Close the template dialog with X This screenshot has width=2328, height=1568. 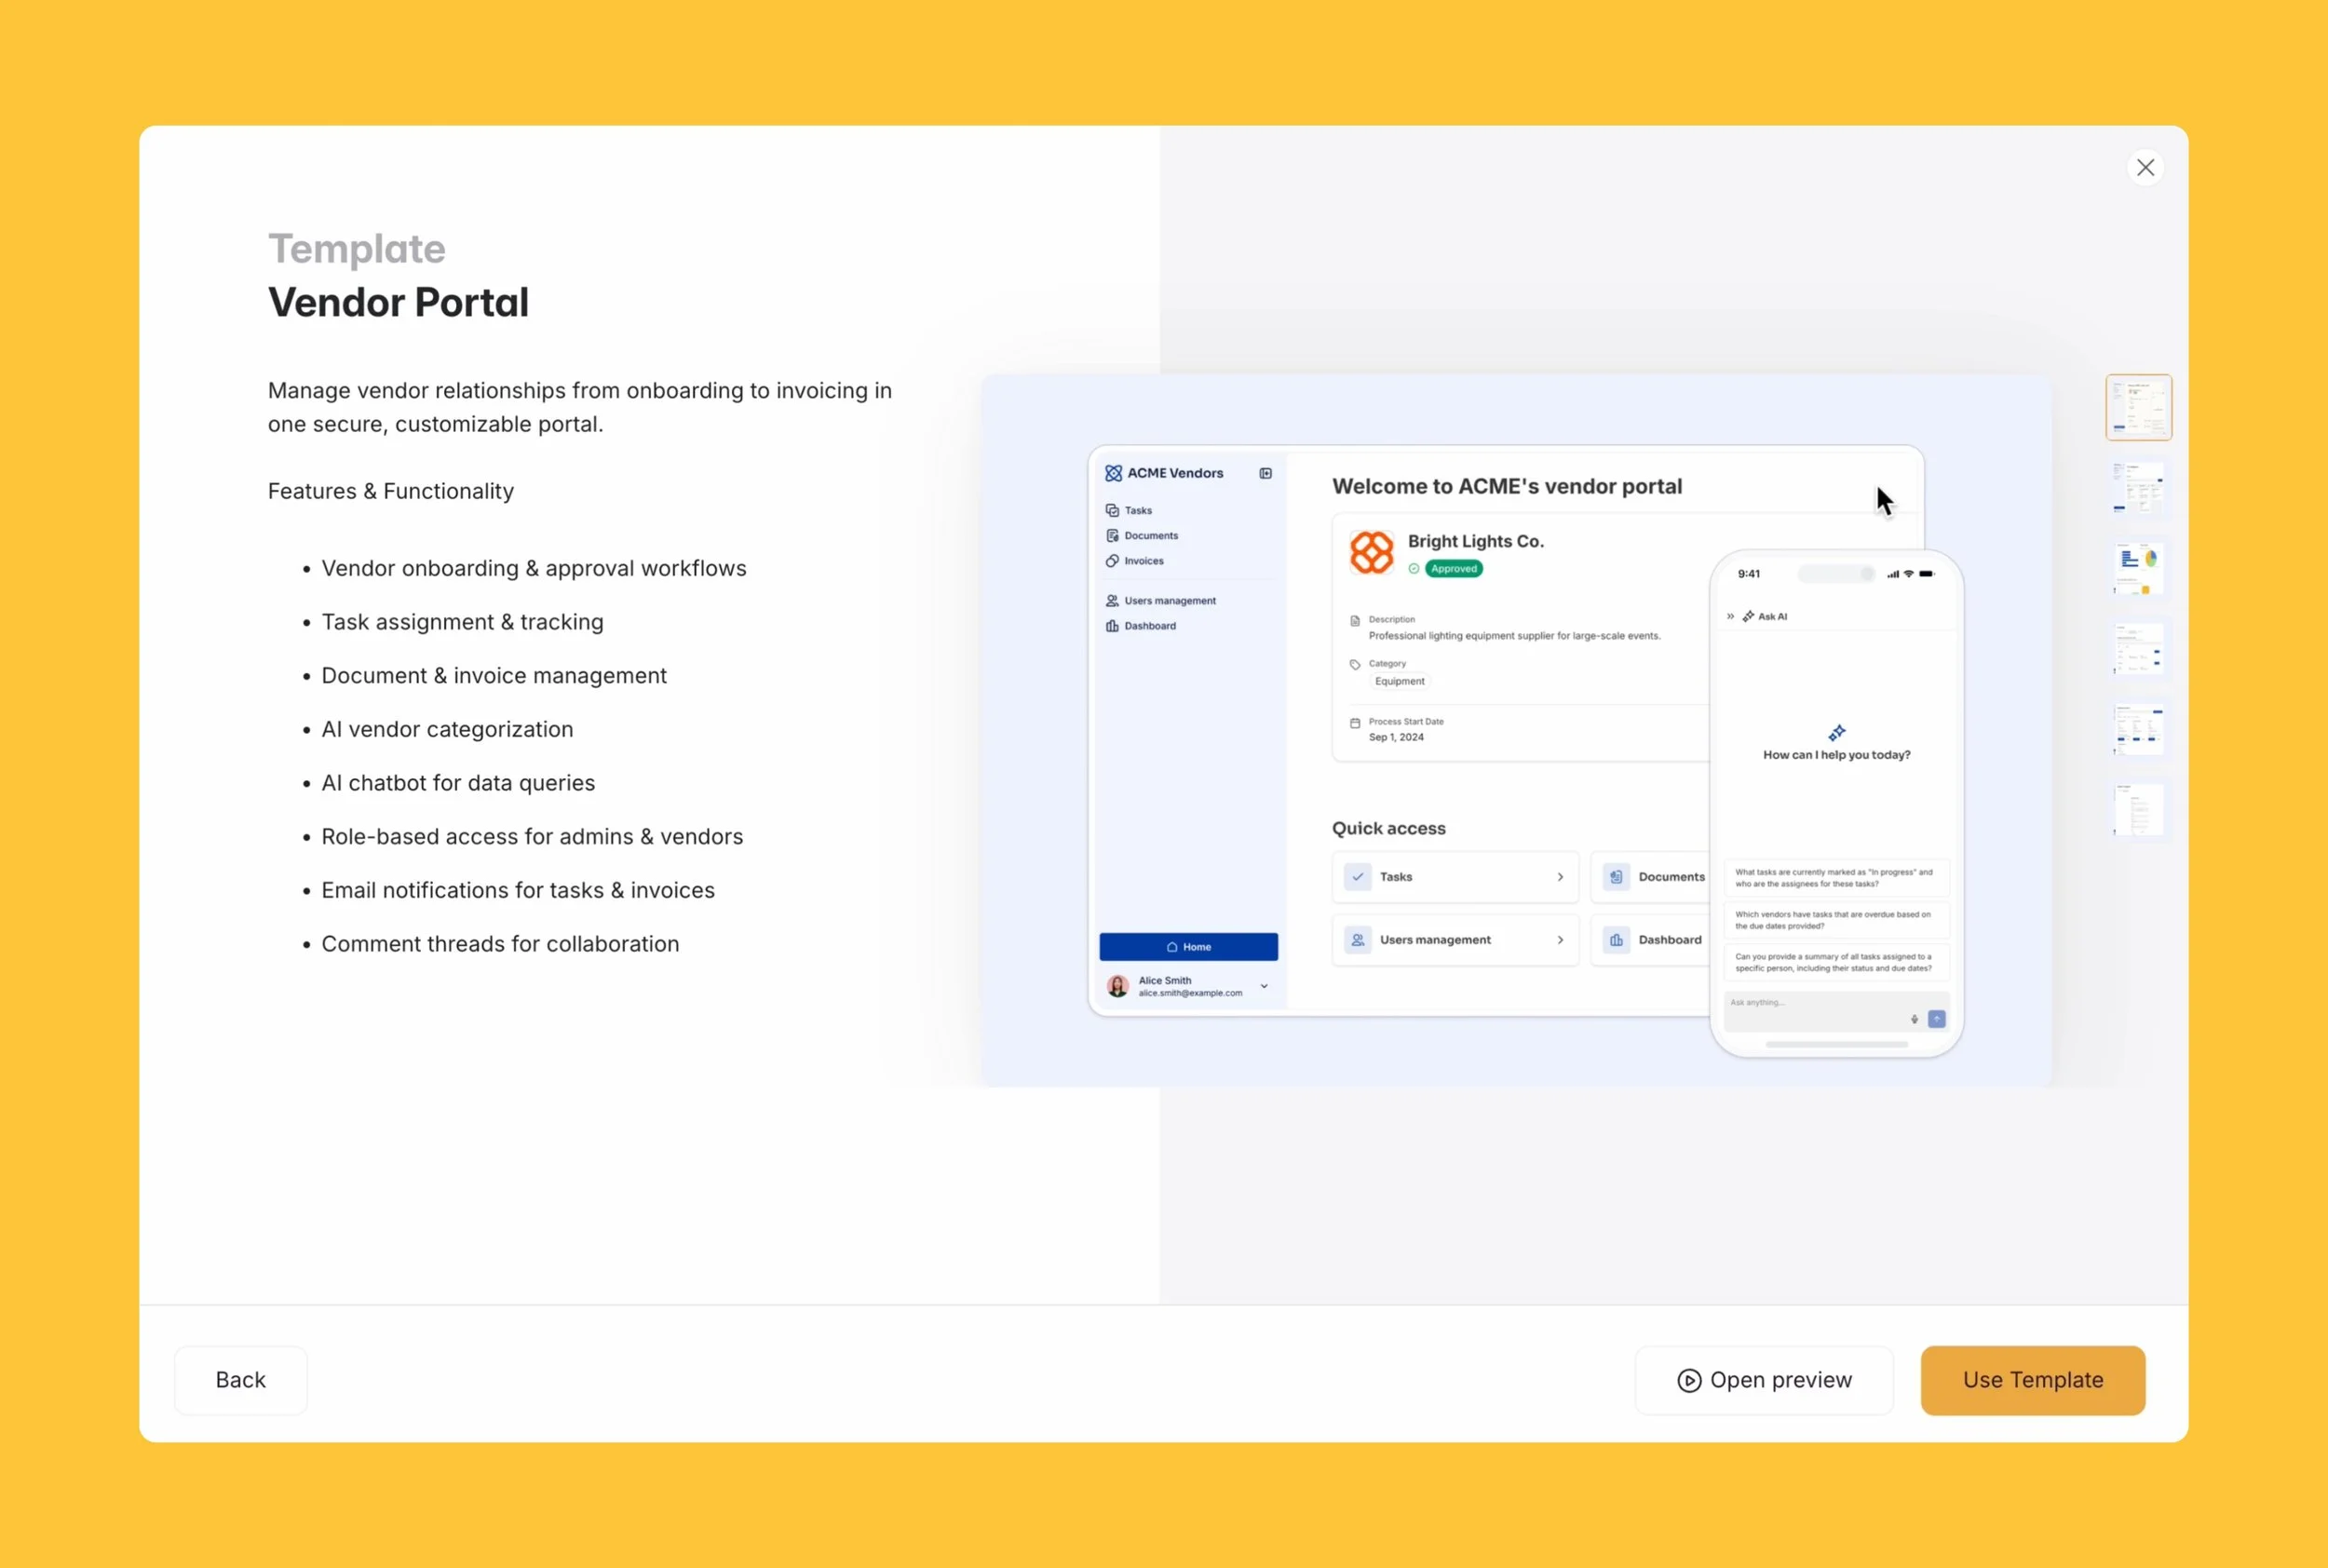tap(2145, 167)
